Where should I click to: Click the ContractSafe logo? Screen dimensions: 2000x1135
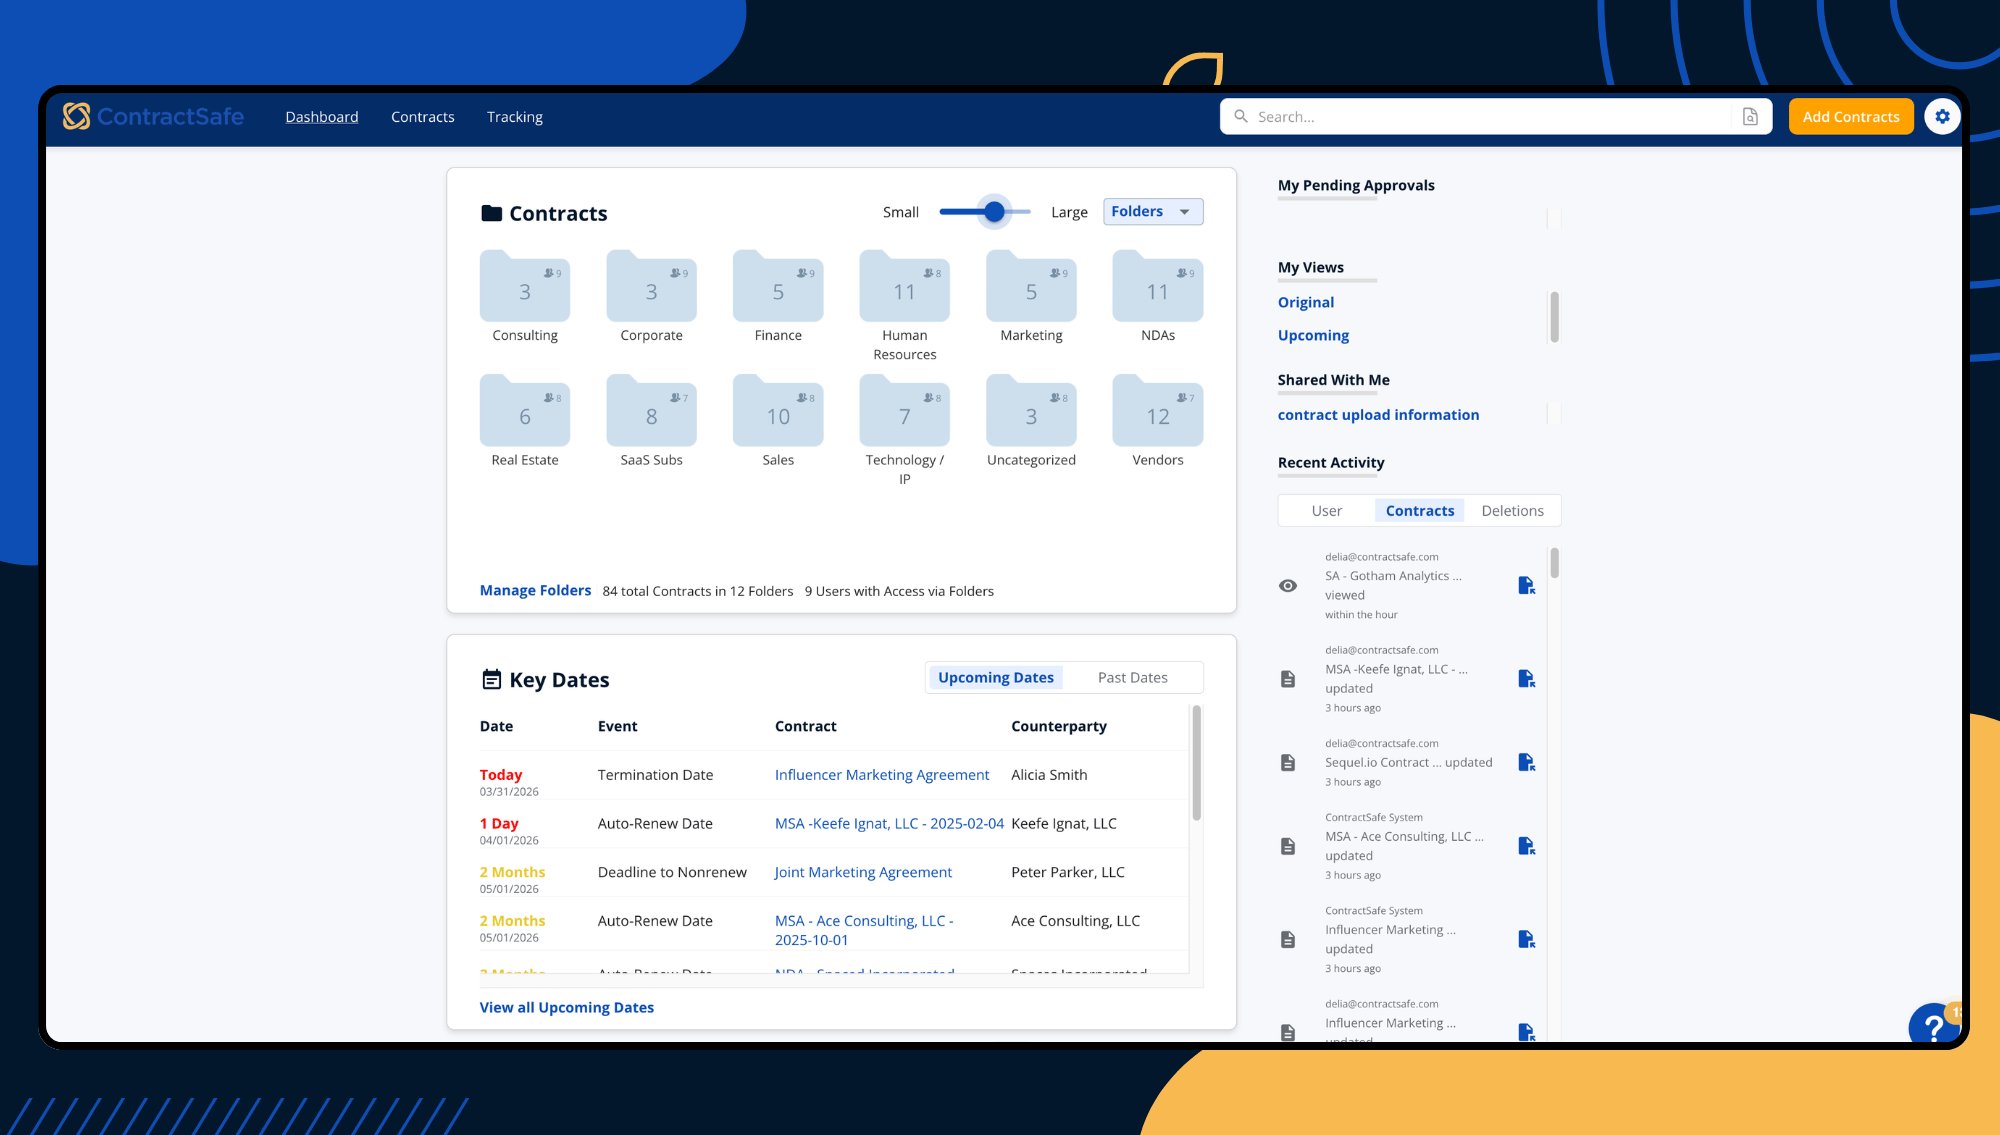point(153,117)
